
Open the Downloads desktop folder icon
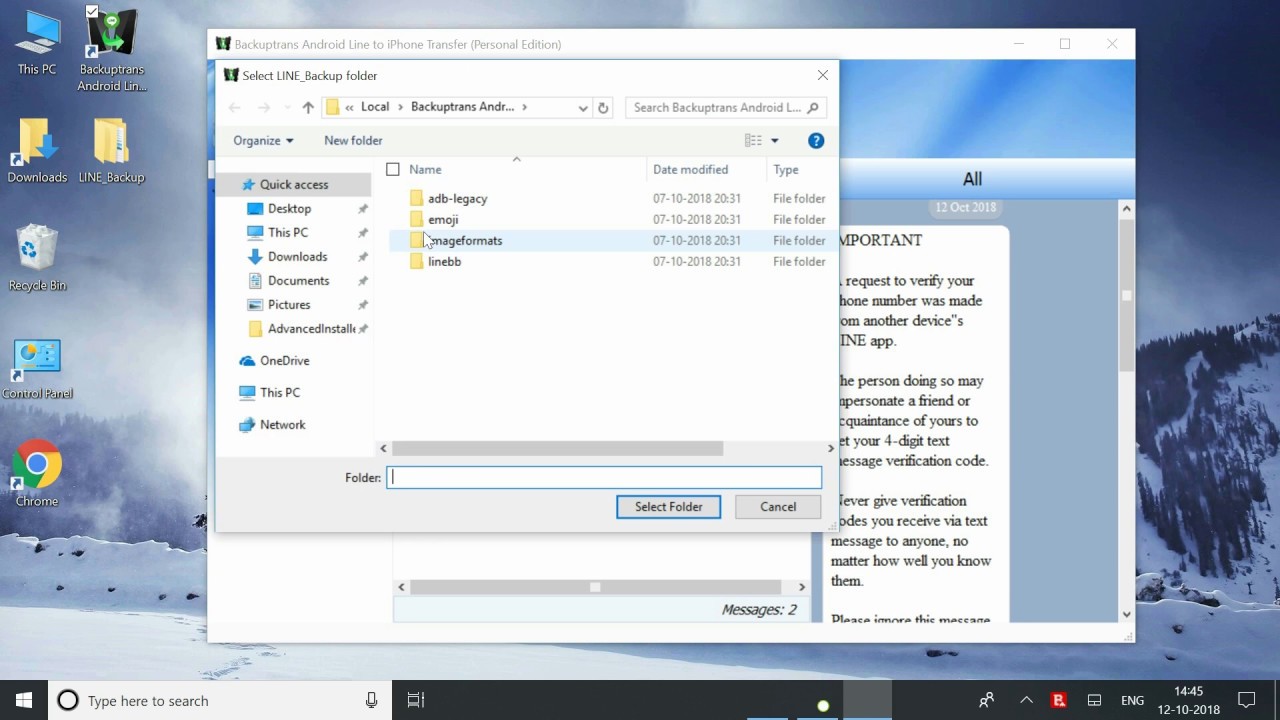(x=37, y=152)
